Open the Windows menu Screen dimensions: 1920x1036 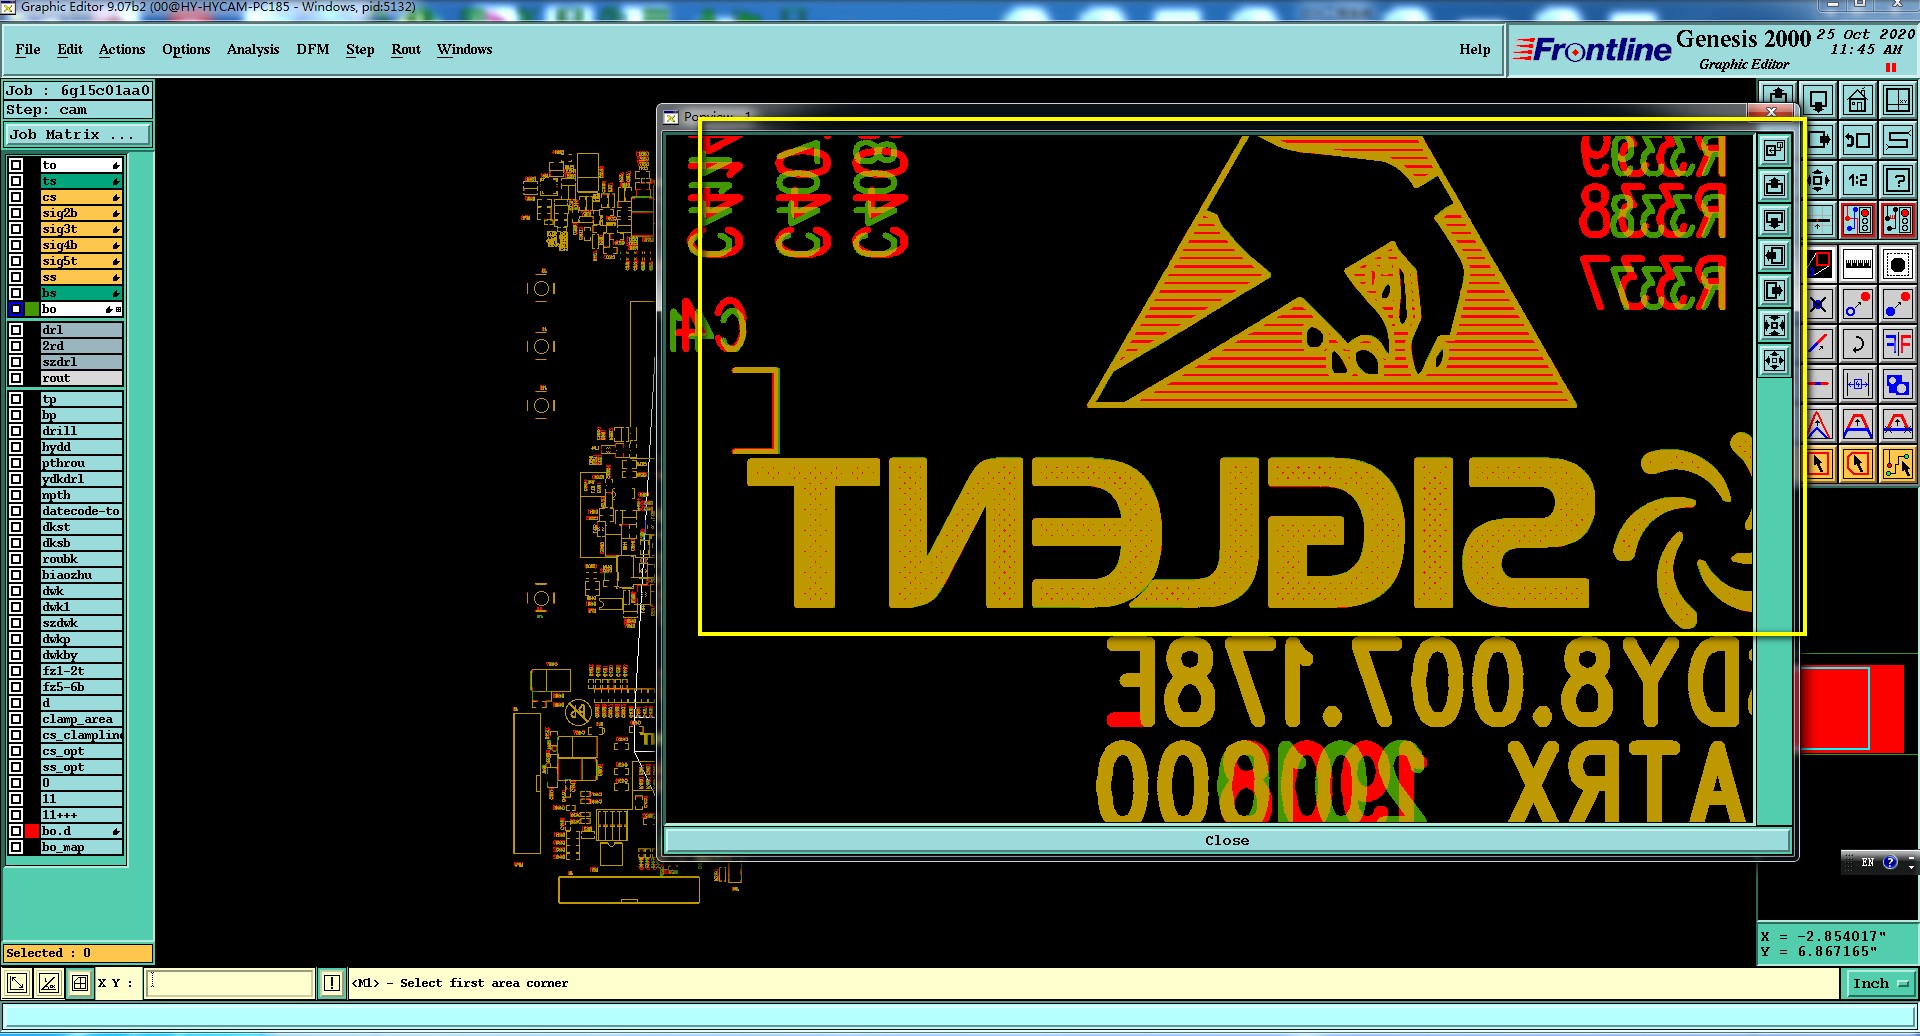click(465, 49)
